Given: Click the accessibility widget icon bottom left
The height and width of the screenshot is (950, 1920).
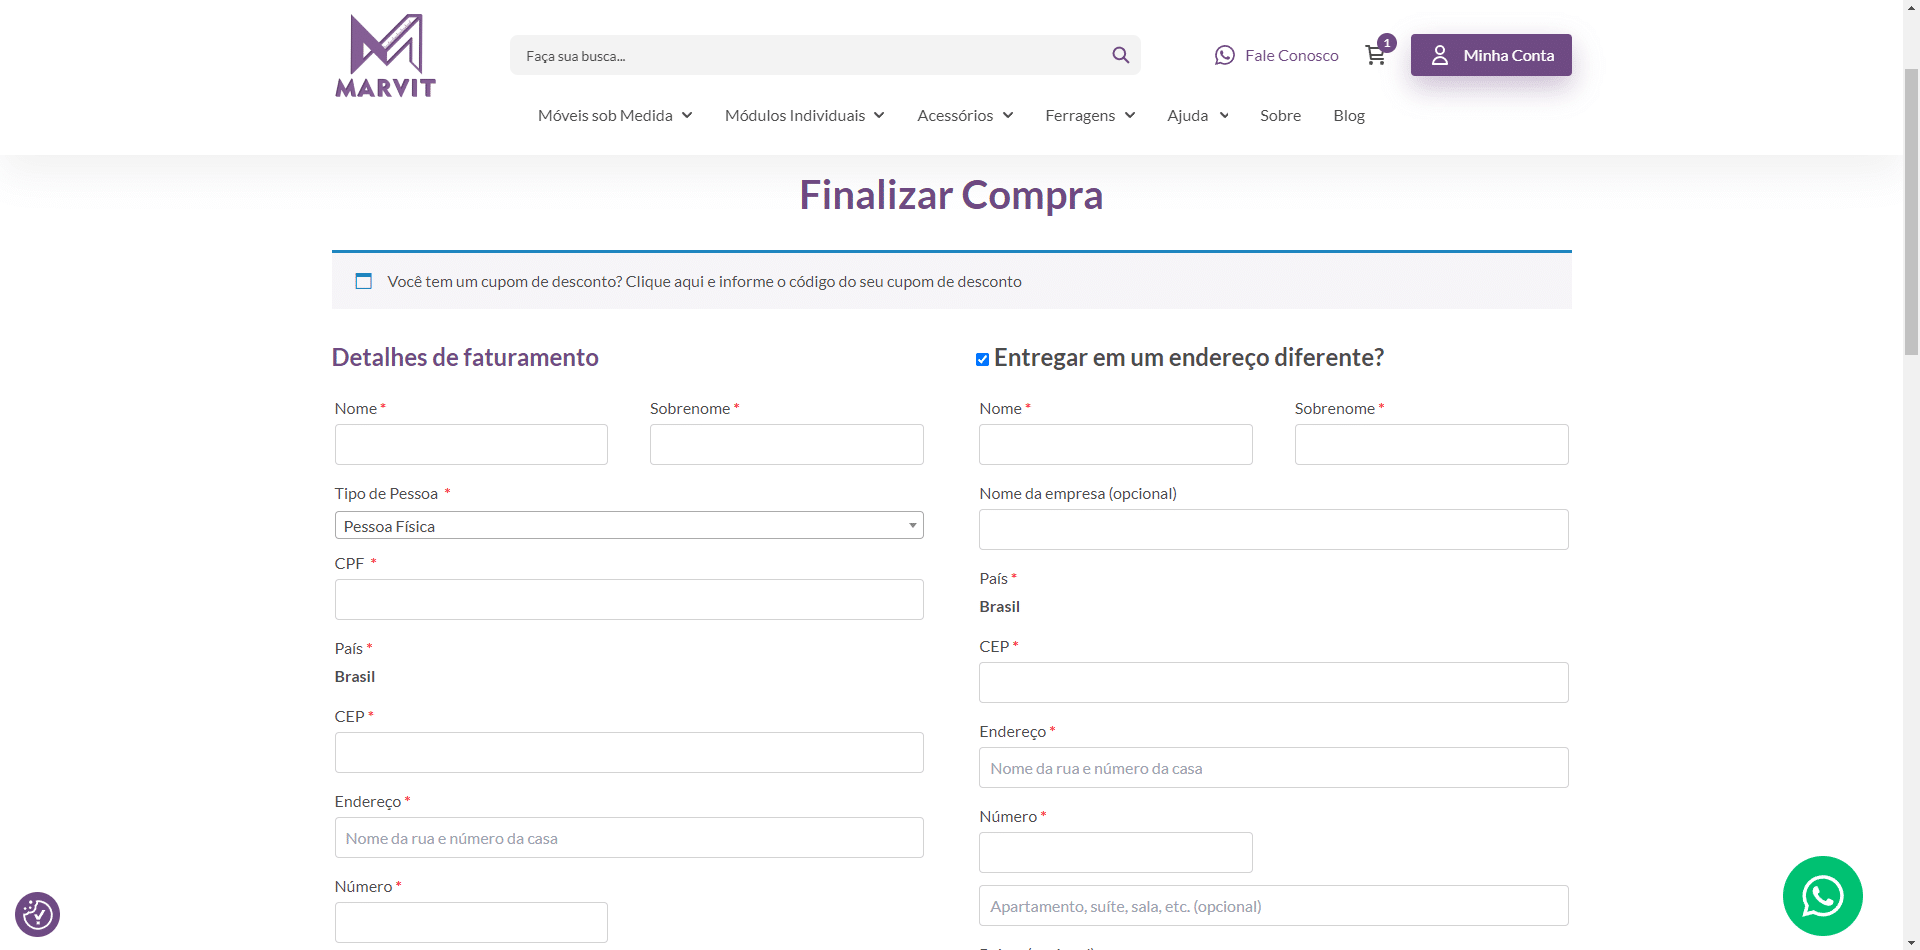Looking at the screenshot, I should click(37, 914).
